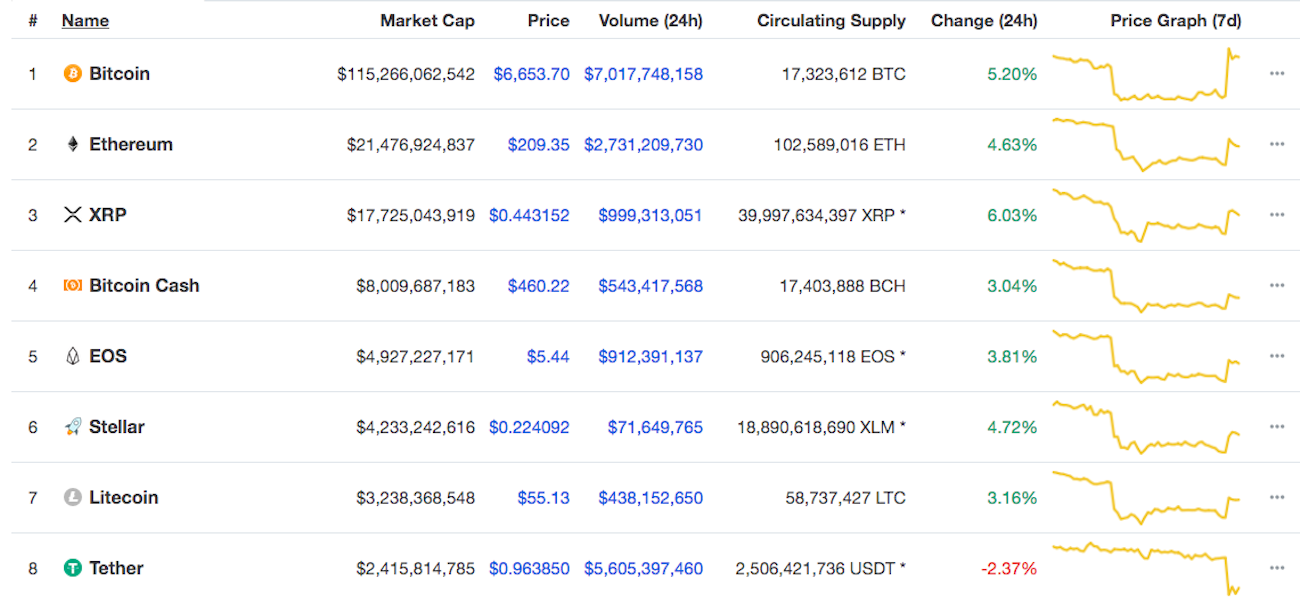Open the Tether coin page link
The height and width of the screenshot is (603, 1300).
pyautogui.click(x=116, y=568)
